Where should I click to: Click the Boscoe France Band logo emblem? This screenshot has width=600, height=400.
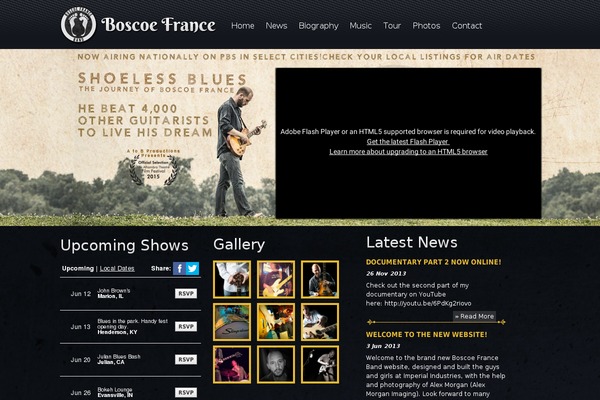(x=78, y=24)
